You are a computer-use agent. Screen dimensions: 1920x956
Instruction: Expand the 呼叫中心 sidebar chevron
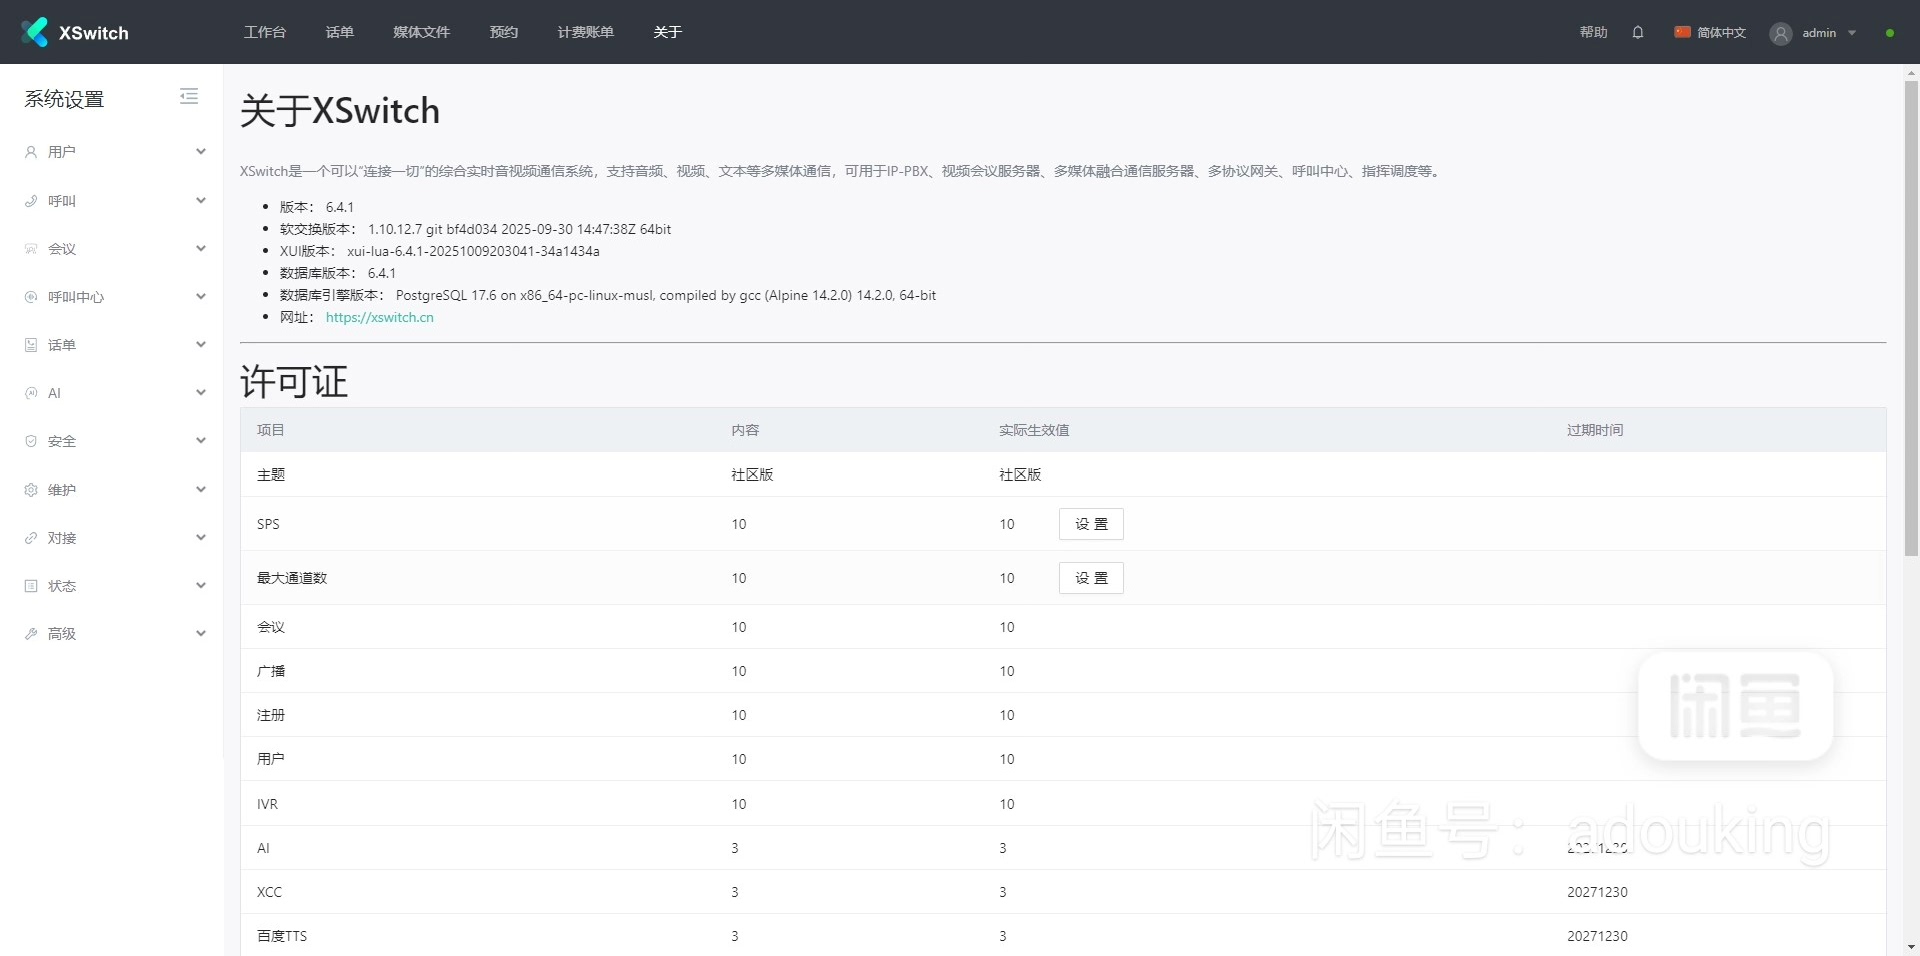pos(200,297)
